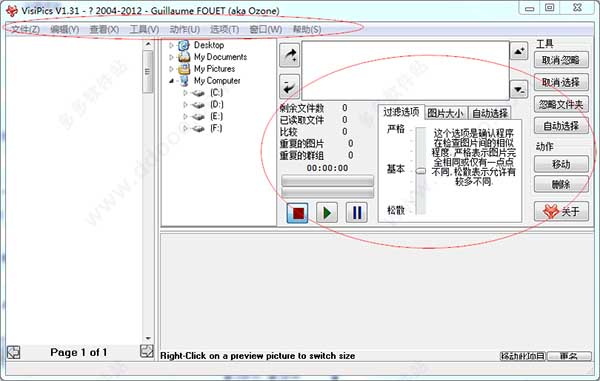The width and height of the screenshot is (600, 381).
Task: Select My Documents in folder tree
Action: click(220, 57)
